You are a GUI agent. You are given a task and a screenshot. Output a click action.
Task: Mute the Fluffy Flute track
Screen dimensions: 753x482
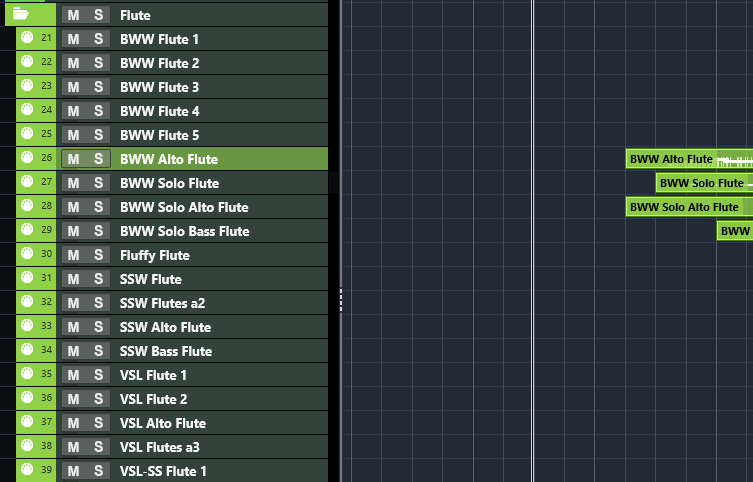click(73, 255)
